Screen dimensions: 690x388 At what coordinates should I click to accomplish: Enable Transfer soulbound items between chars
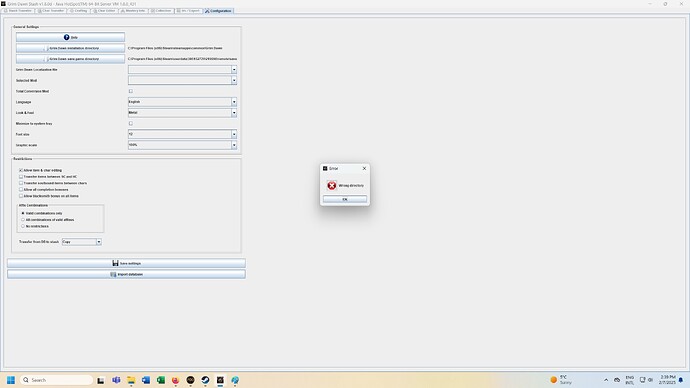pyautogui.click(x=21, y=183)
